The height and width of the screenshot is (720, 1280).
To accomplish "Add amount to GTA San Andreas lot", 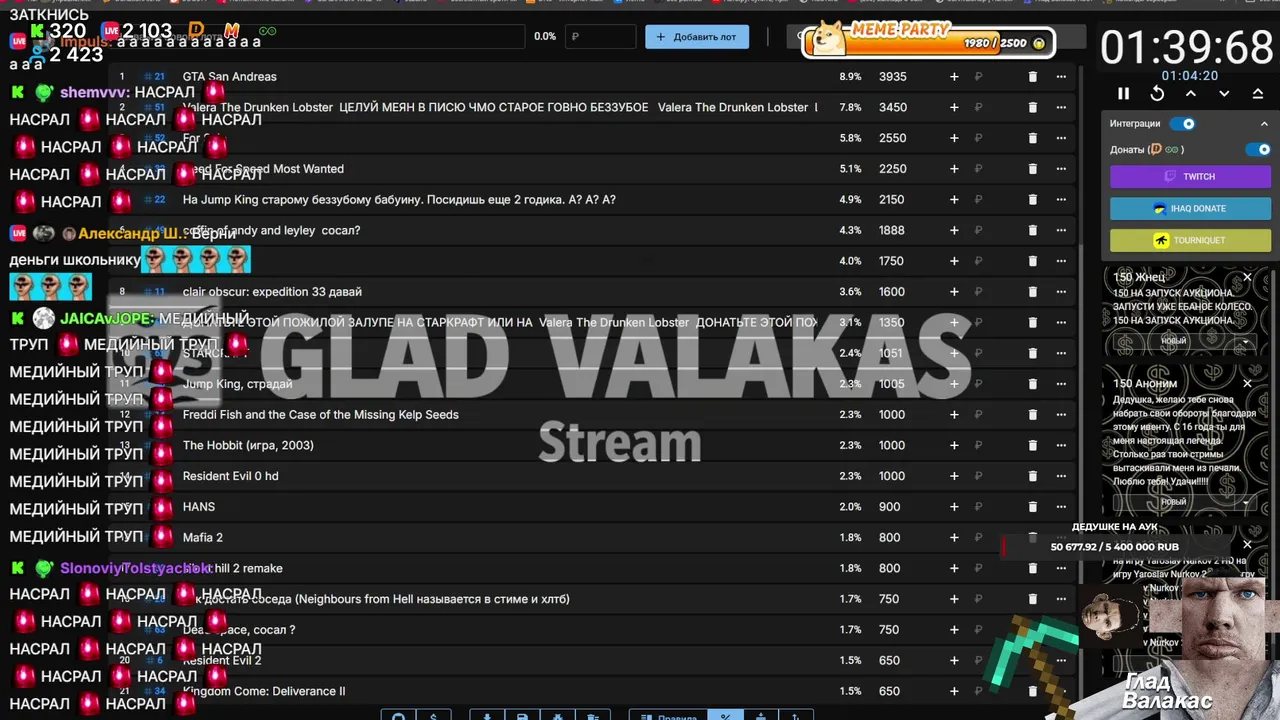I will pos(954,77).
